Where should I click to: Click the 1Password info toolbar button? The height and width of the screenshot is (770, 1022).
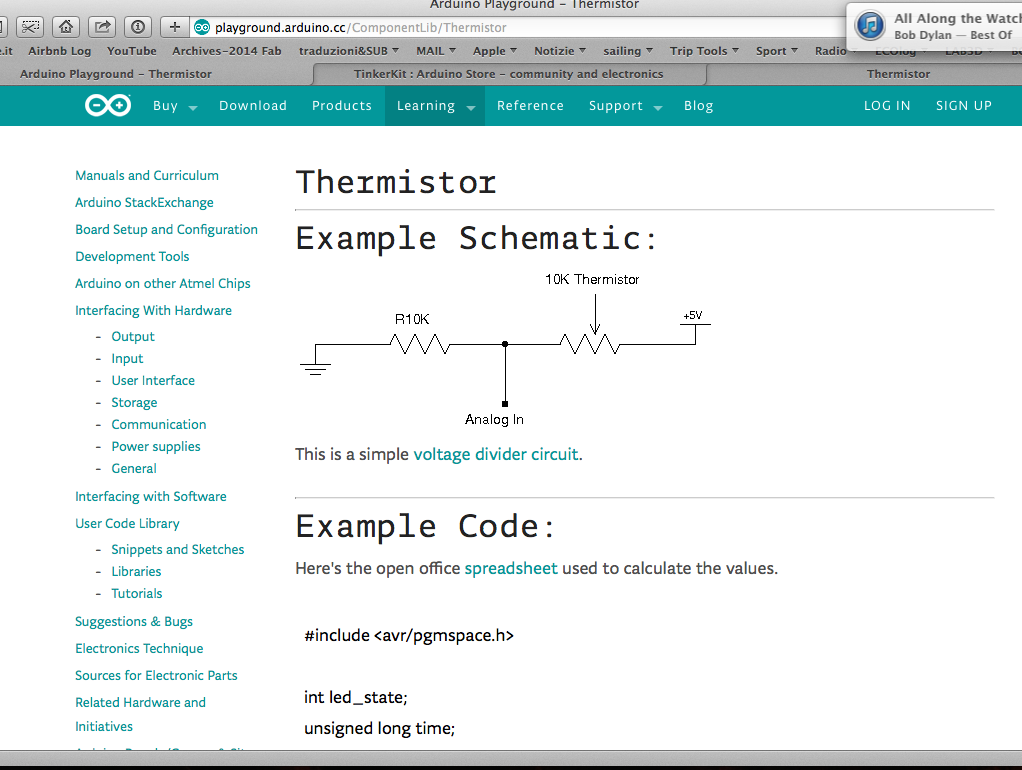tap(138, 27)
